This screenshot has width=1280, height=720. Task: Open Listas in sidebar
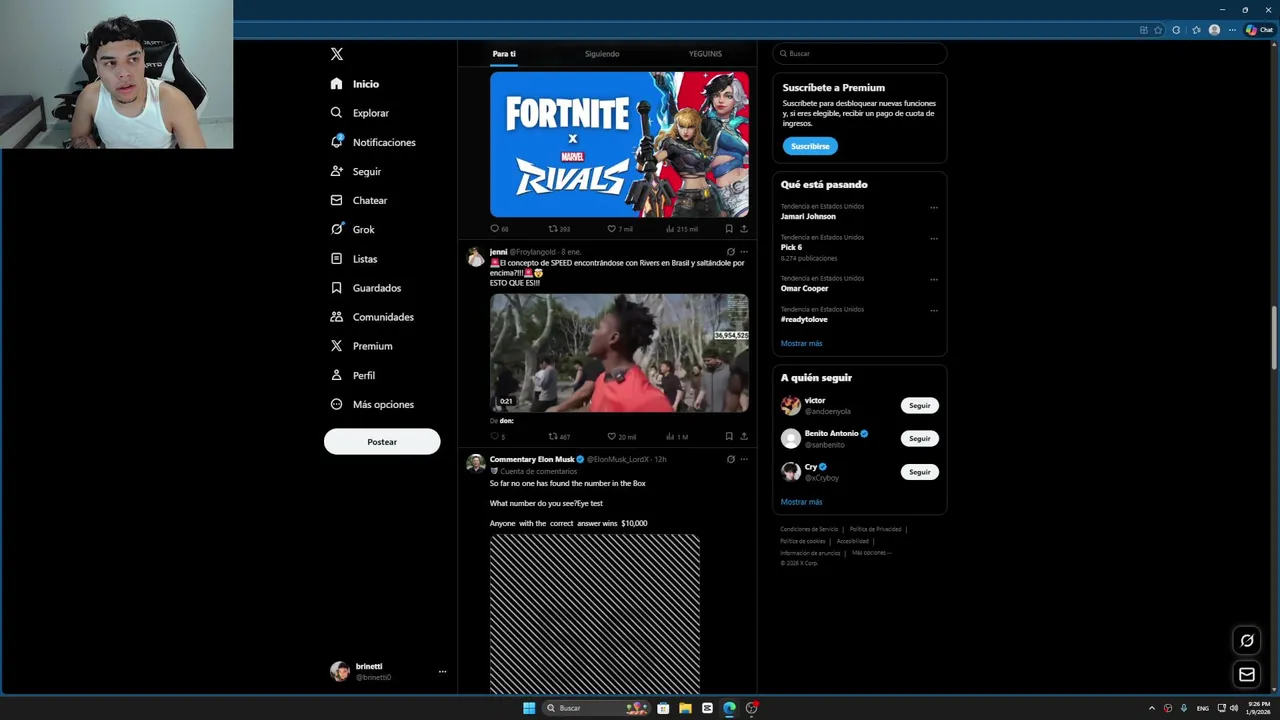354,258
